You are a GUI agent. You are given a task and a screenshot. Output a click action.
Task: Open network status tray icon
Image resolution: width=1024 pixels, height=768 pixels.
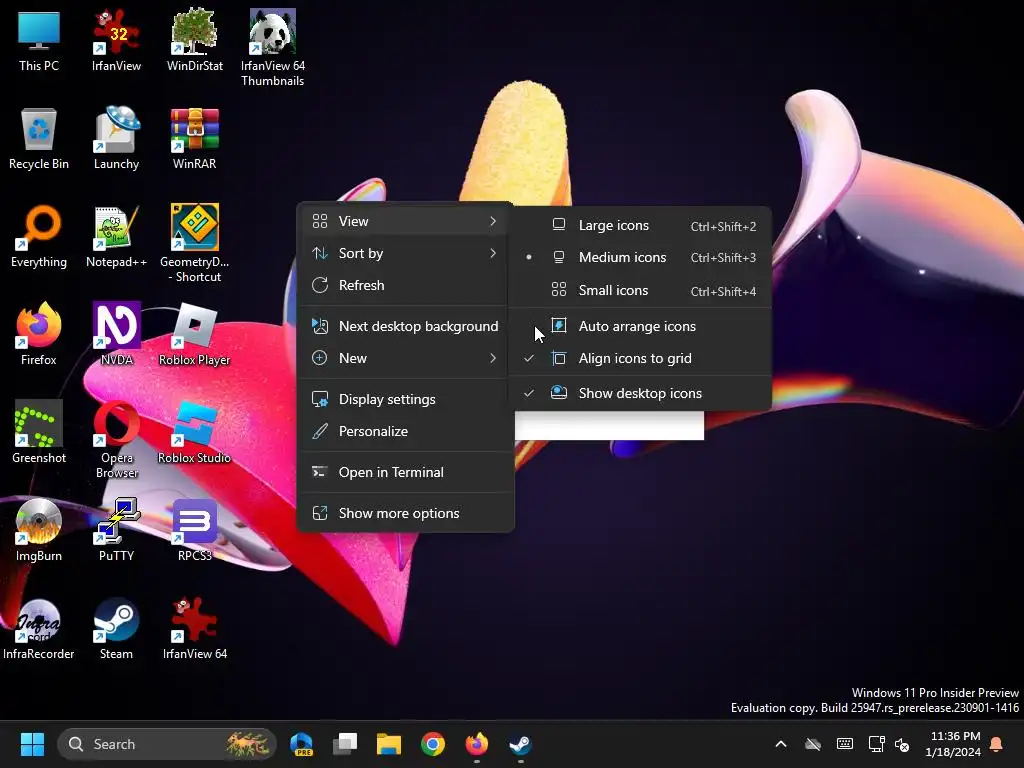tap(876, 744)
